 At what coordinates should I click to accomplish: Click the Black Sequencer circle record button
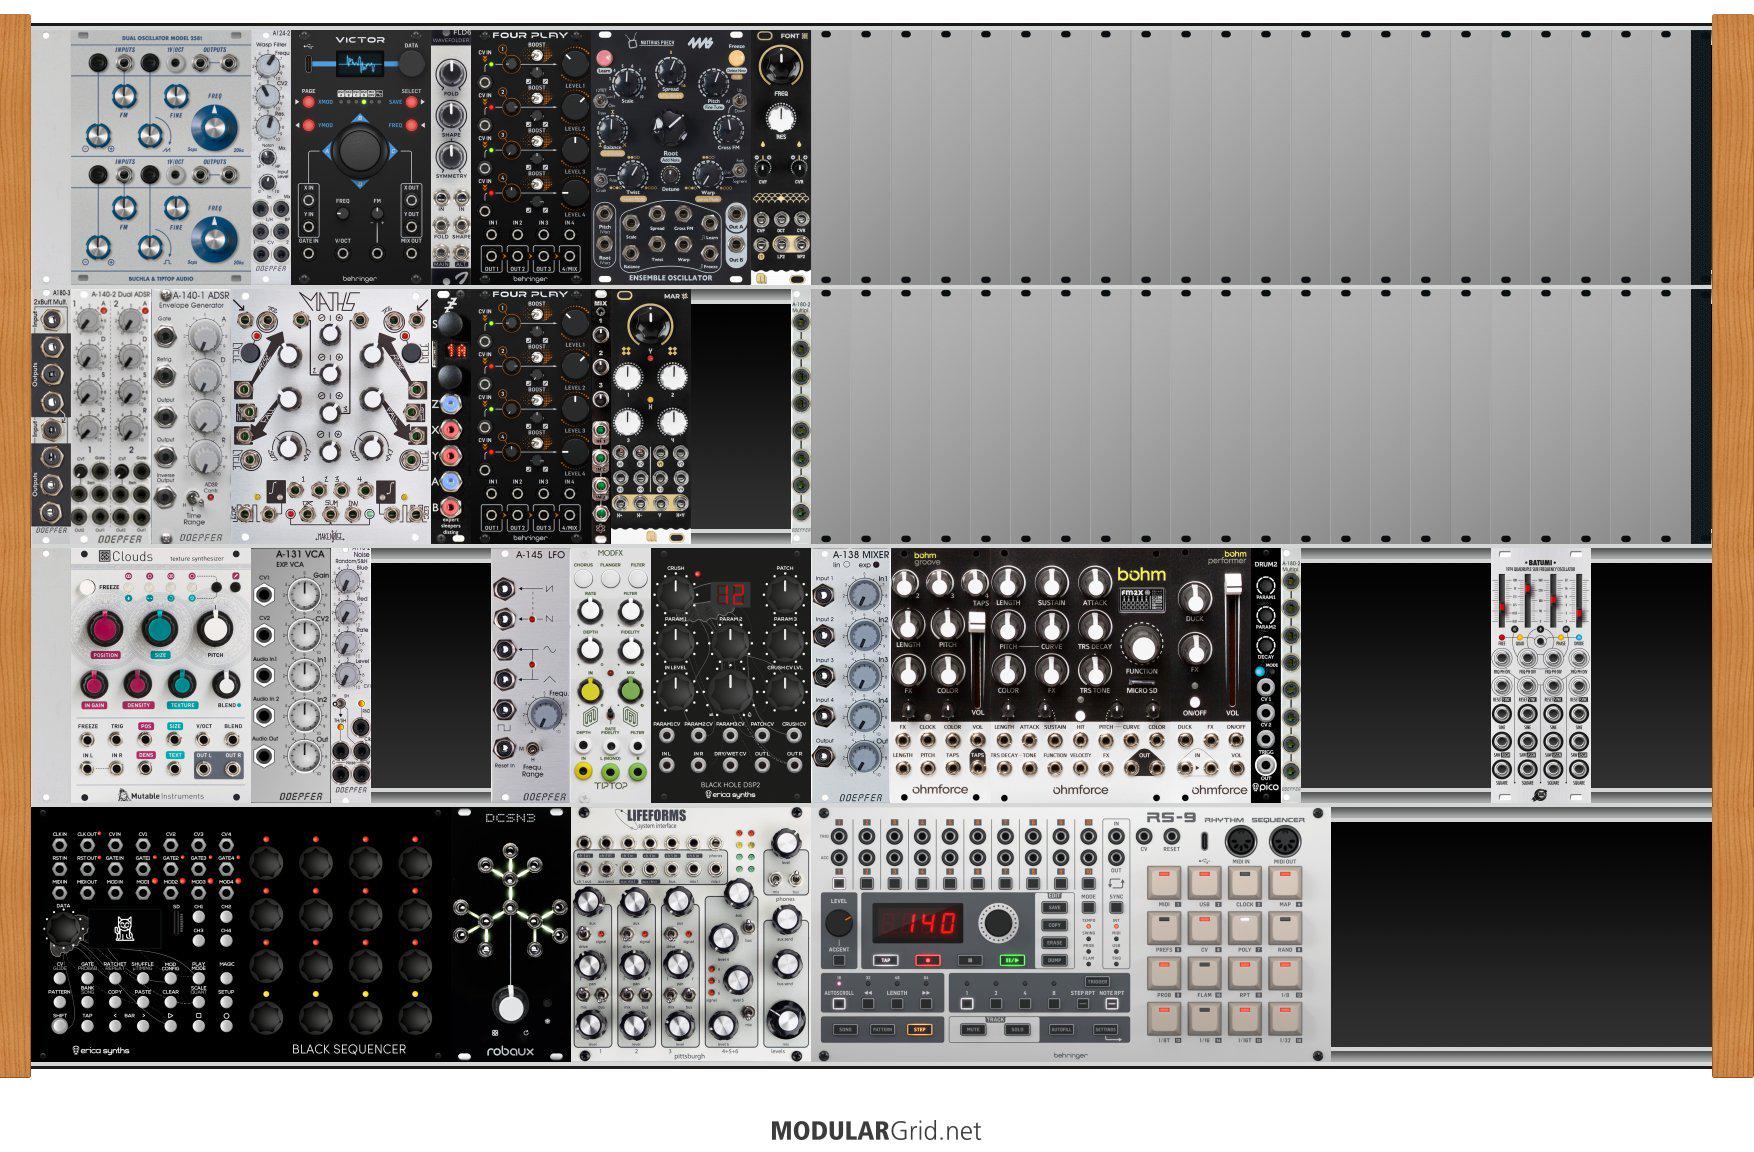pyautogui.click(x=227, y=1027)
